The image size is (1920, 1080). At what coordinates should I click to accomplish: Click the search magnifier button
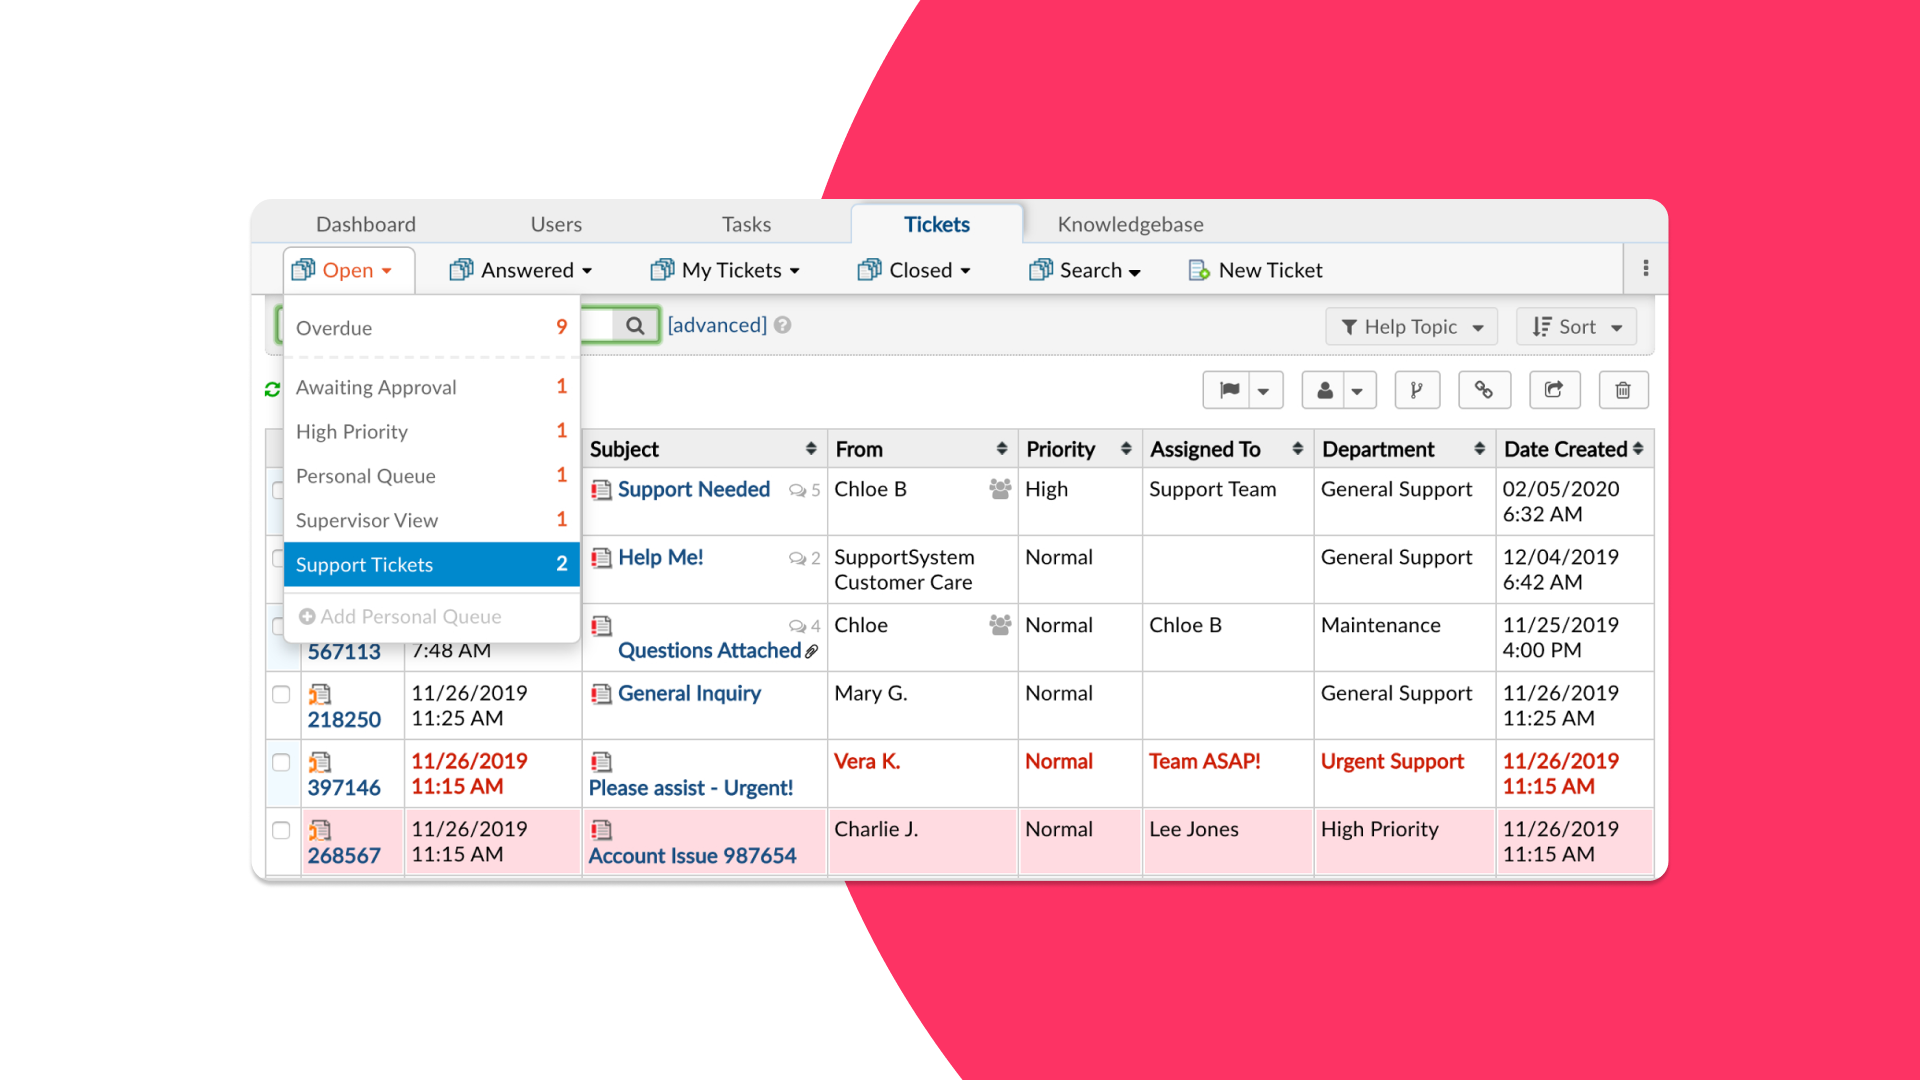click(x=635, y=326)
